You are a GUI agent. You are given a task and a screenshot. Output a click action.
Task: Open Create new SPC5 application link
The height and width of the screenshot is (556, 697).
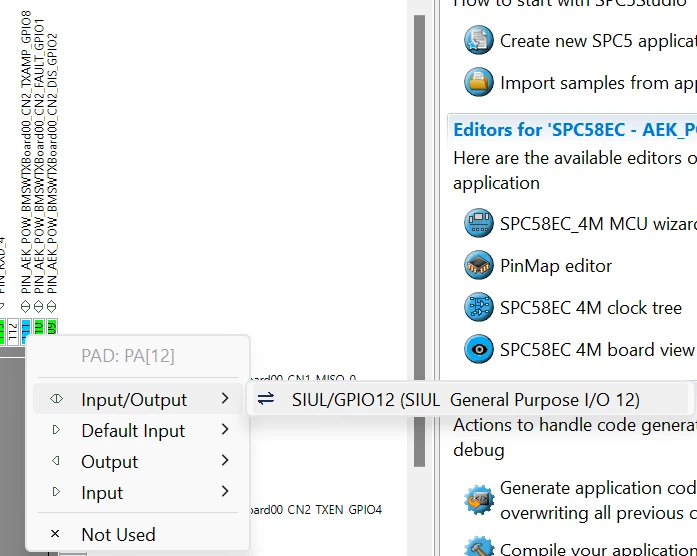(598, 41)
